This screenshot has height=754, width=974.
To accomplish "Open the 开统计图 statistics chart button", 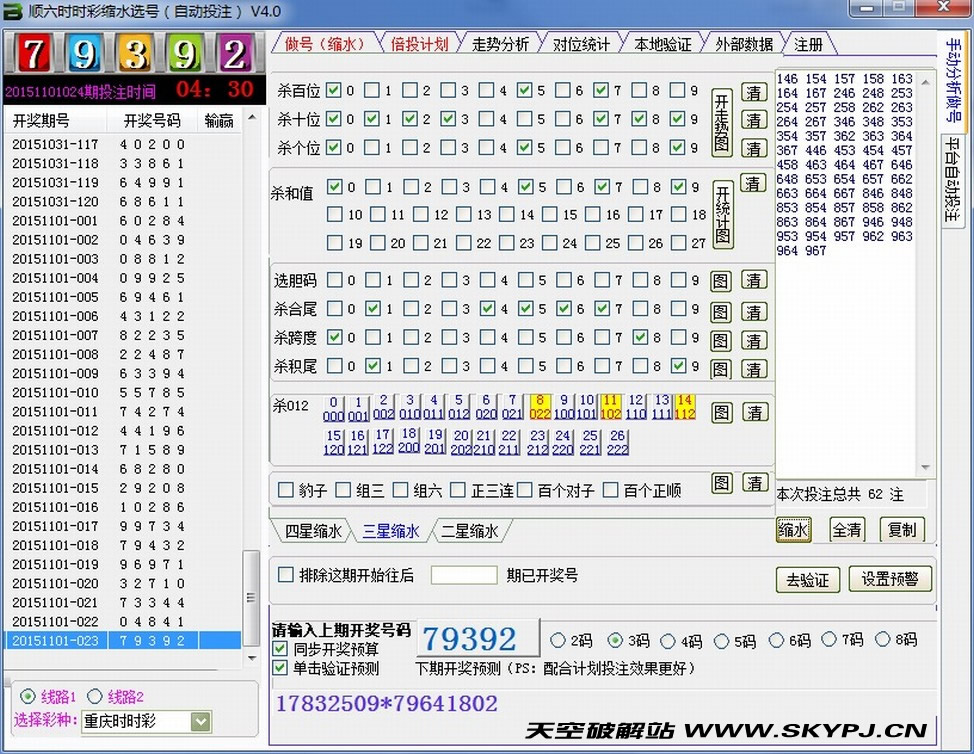I will pyautogui.click(x=721, y=214).
